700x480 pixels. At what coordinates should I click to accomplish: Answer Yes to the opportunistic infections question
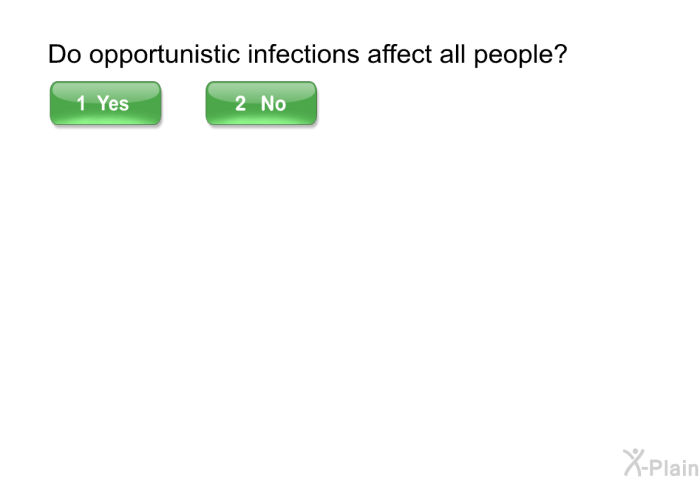pyautogui.click(x=105, y=103)
